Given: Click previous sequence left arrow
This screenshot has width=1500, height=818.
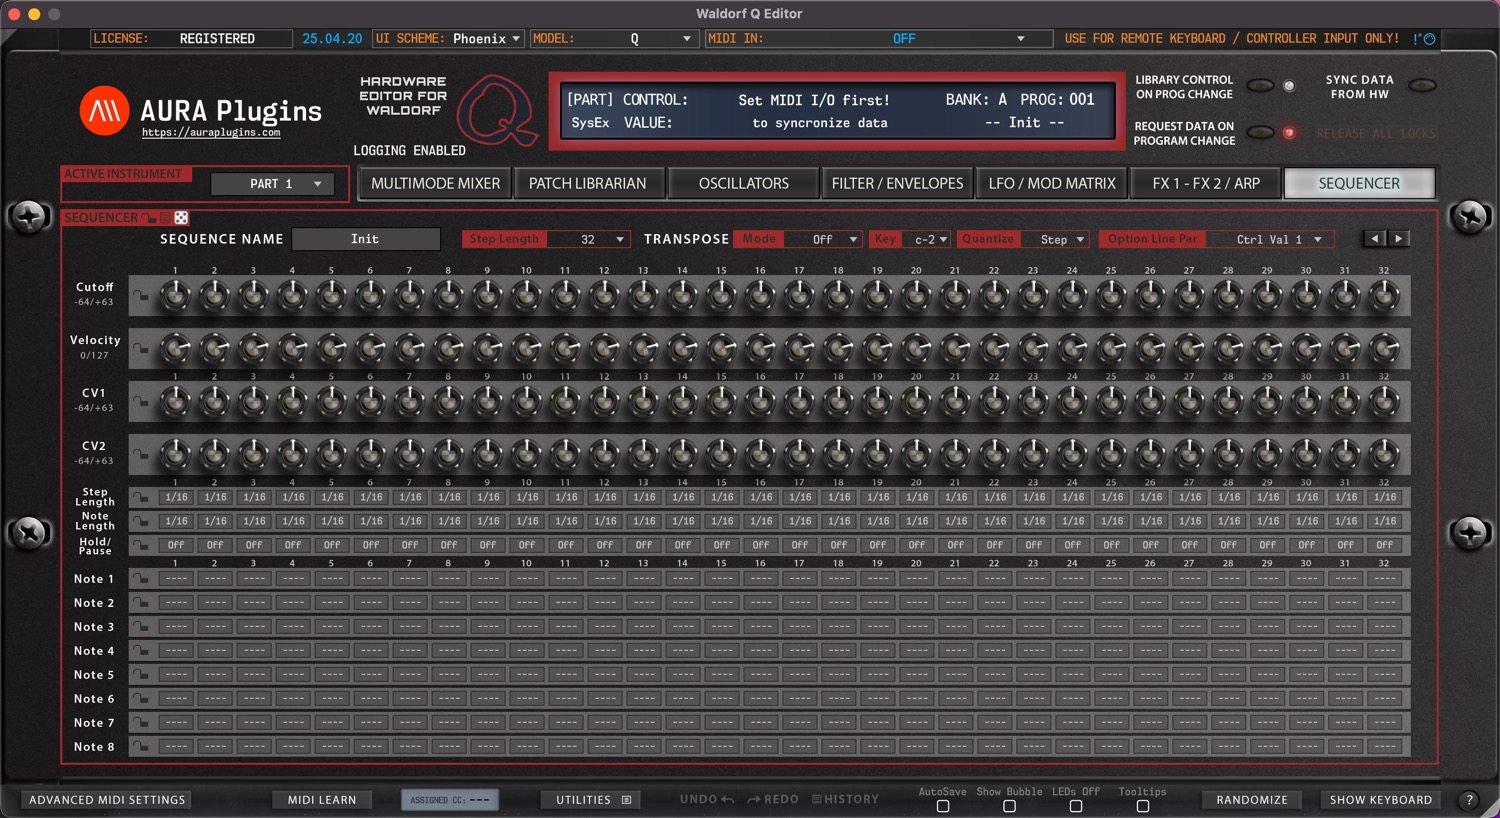Looking at the screenshot, I should pyautogui.click(x=1375, y=238).
